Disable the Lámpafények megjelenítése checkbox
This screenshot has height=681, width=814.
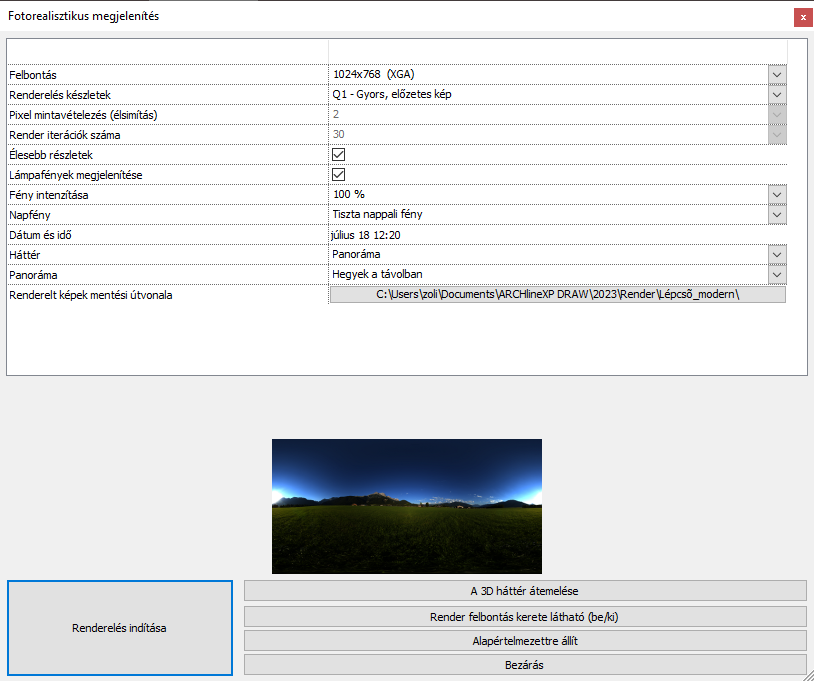(x=338, y=175)
